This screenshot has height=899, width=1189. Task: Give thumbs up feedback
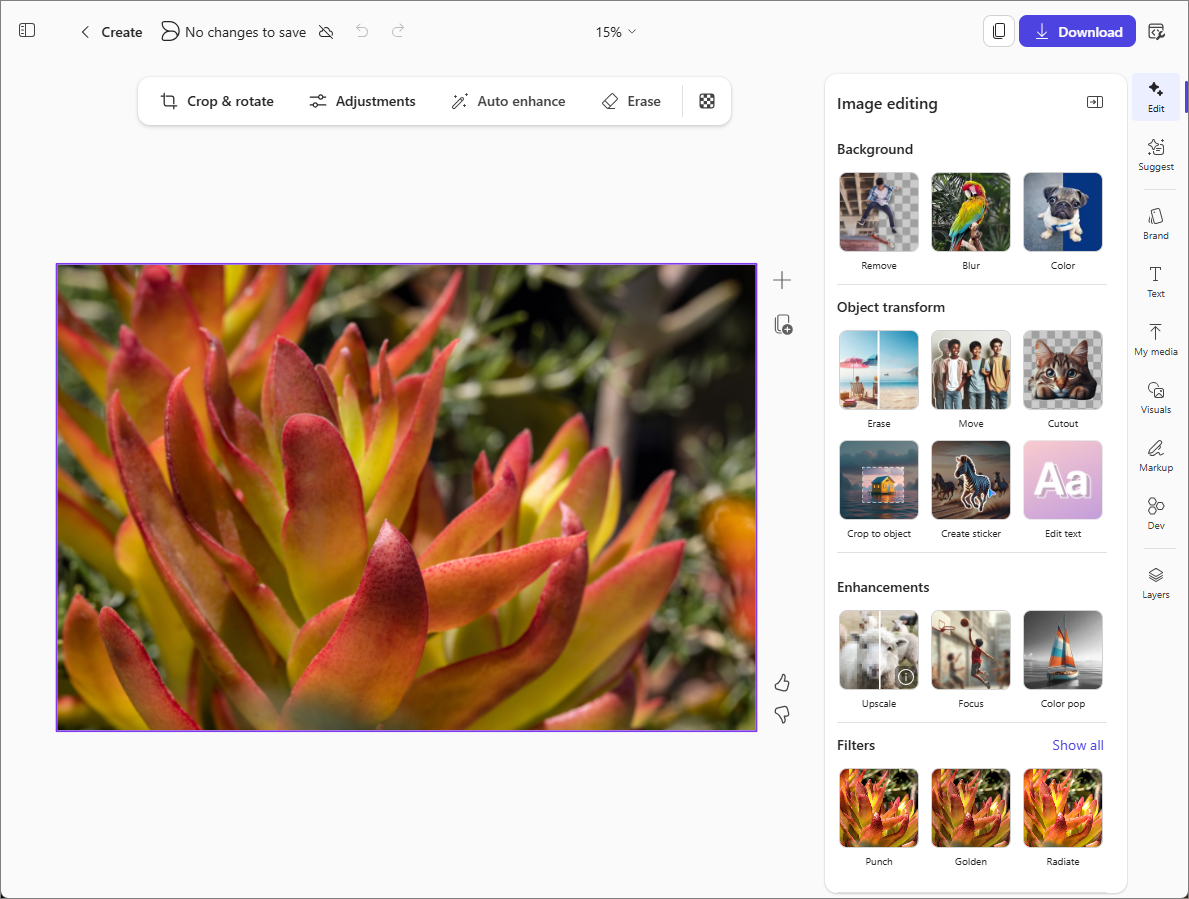click(782, 681)
